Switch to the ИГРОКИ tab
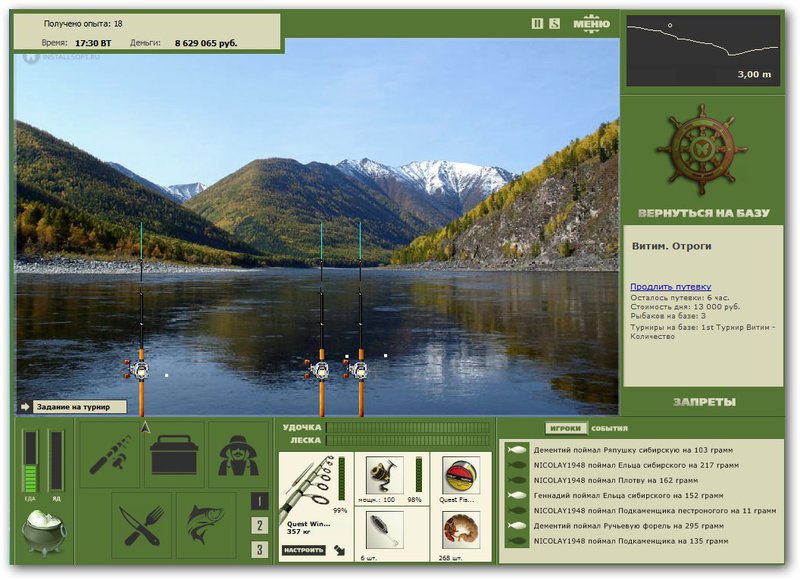The width and height of the screenshot is (800, 580). pos(565,428)
